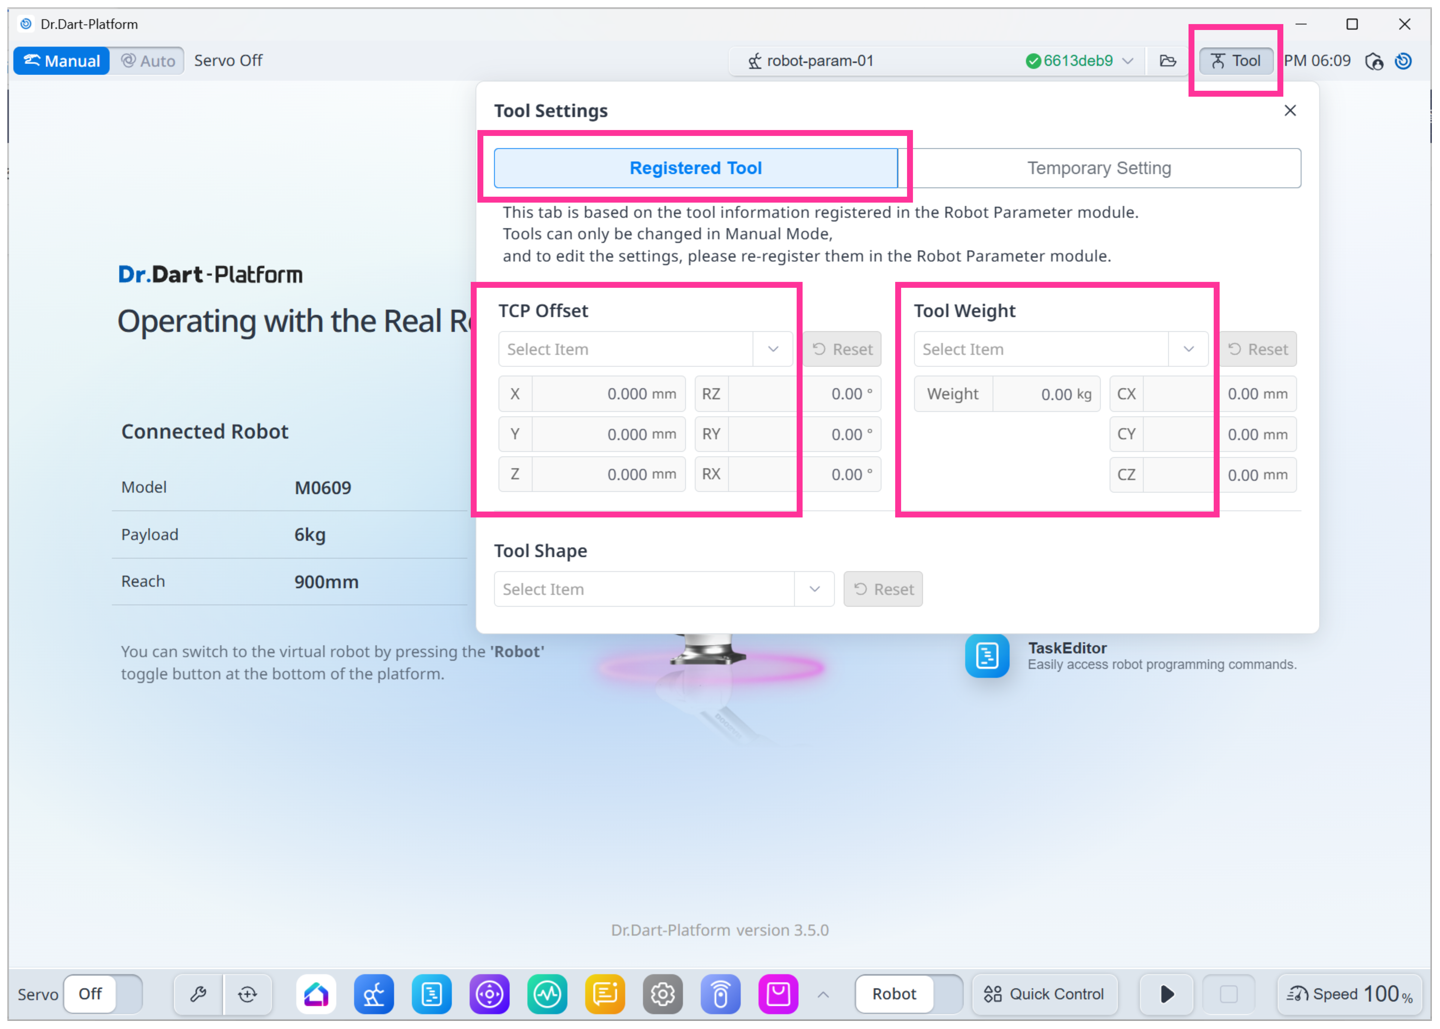Adjust the Speed 100% control

1349,994
